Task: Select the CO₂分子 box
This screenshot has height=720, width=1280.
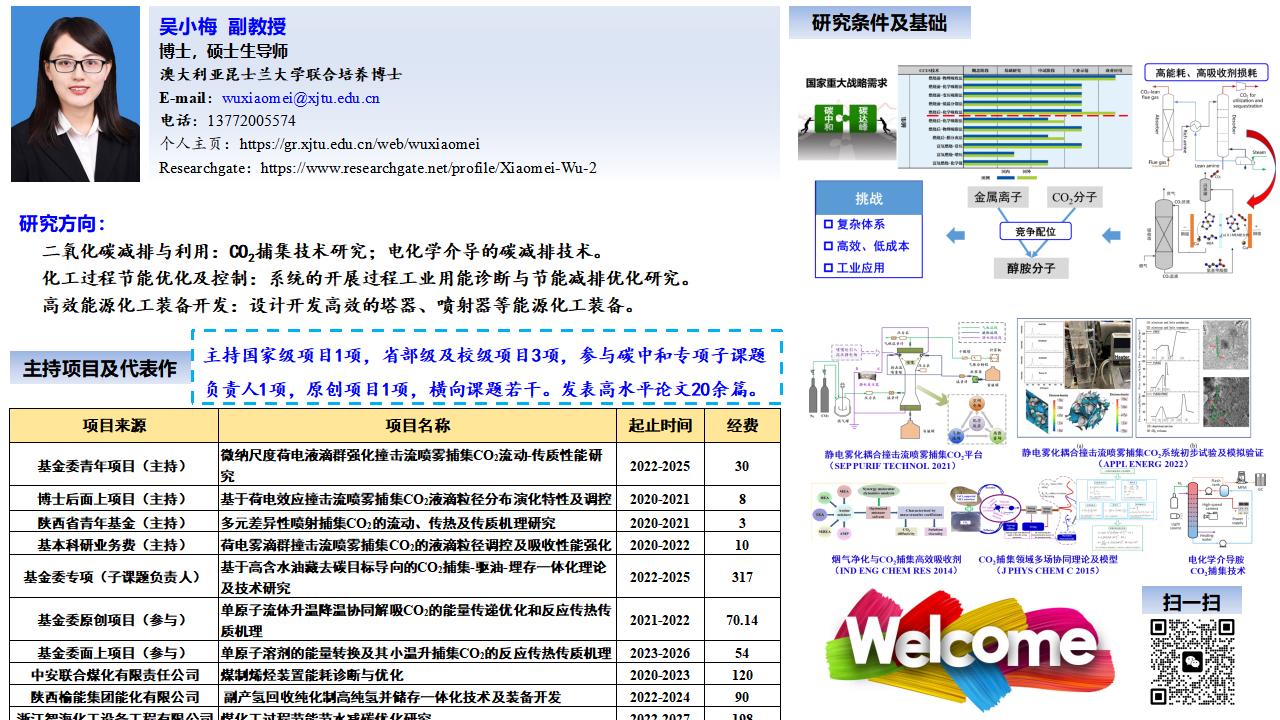Action: click(1074, 198)
